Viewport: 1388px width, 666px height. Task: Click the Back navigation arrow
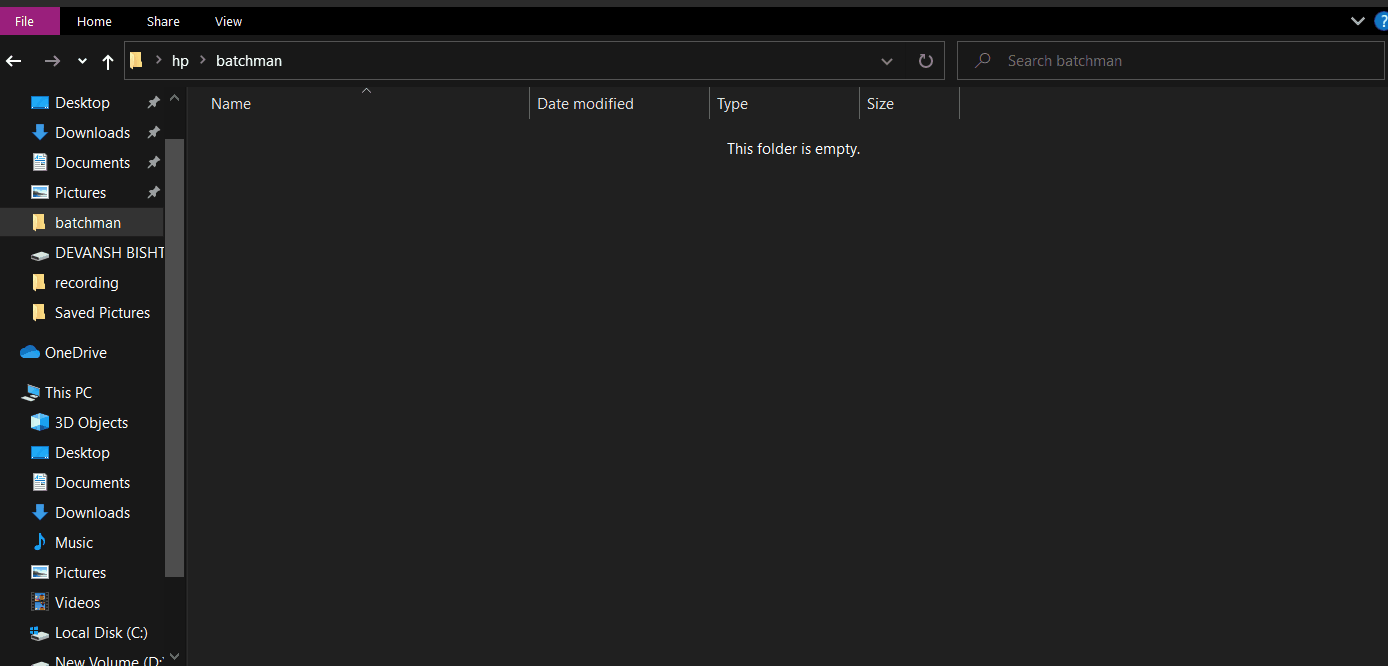(x=14, y=61)
